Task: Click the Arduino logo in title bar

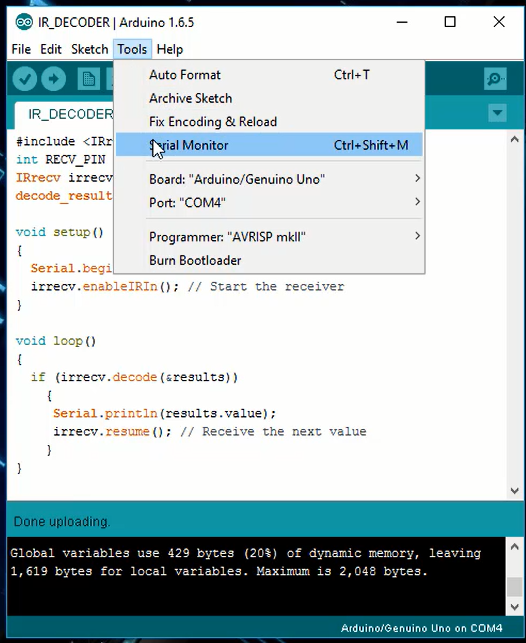Action: pos(24,22)
